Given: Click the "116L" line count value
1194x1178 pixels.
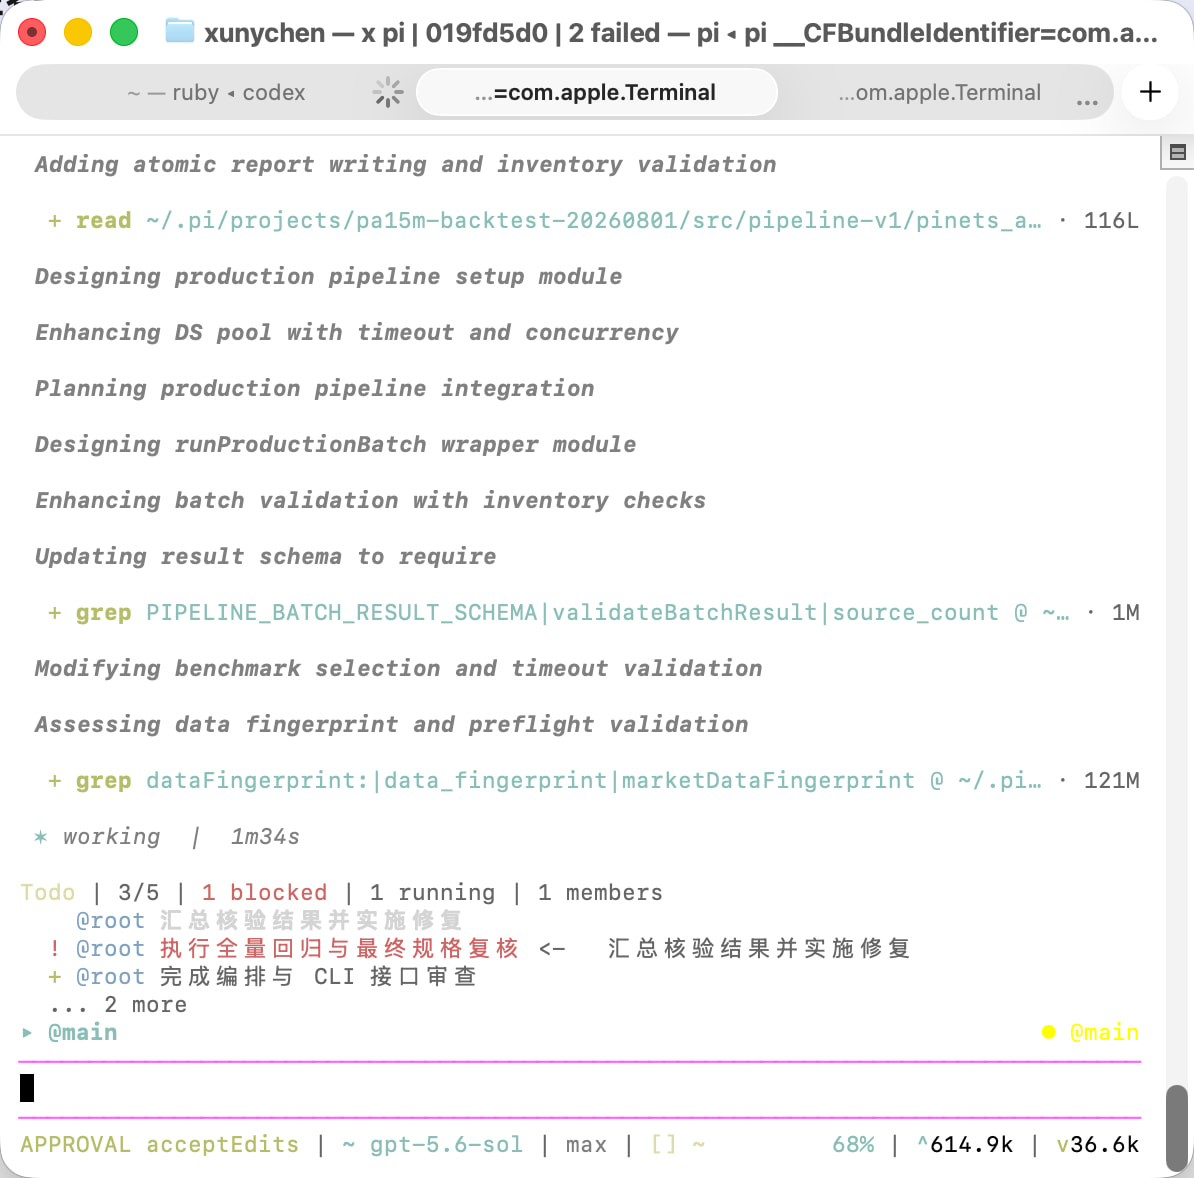Looking at the screenshot, I should (1112, 220).
